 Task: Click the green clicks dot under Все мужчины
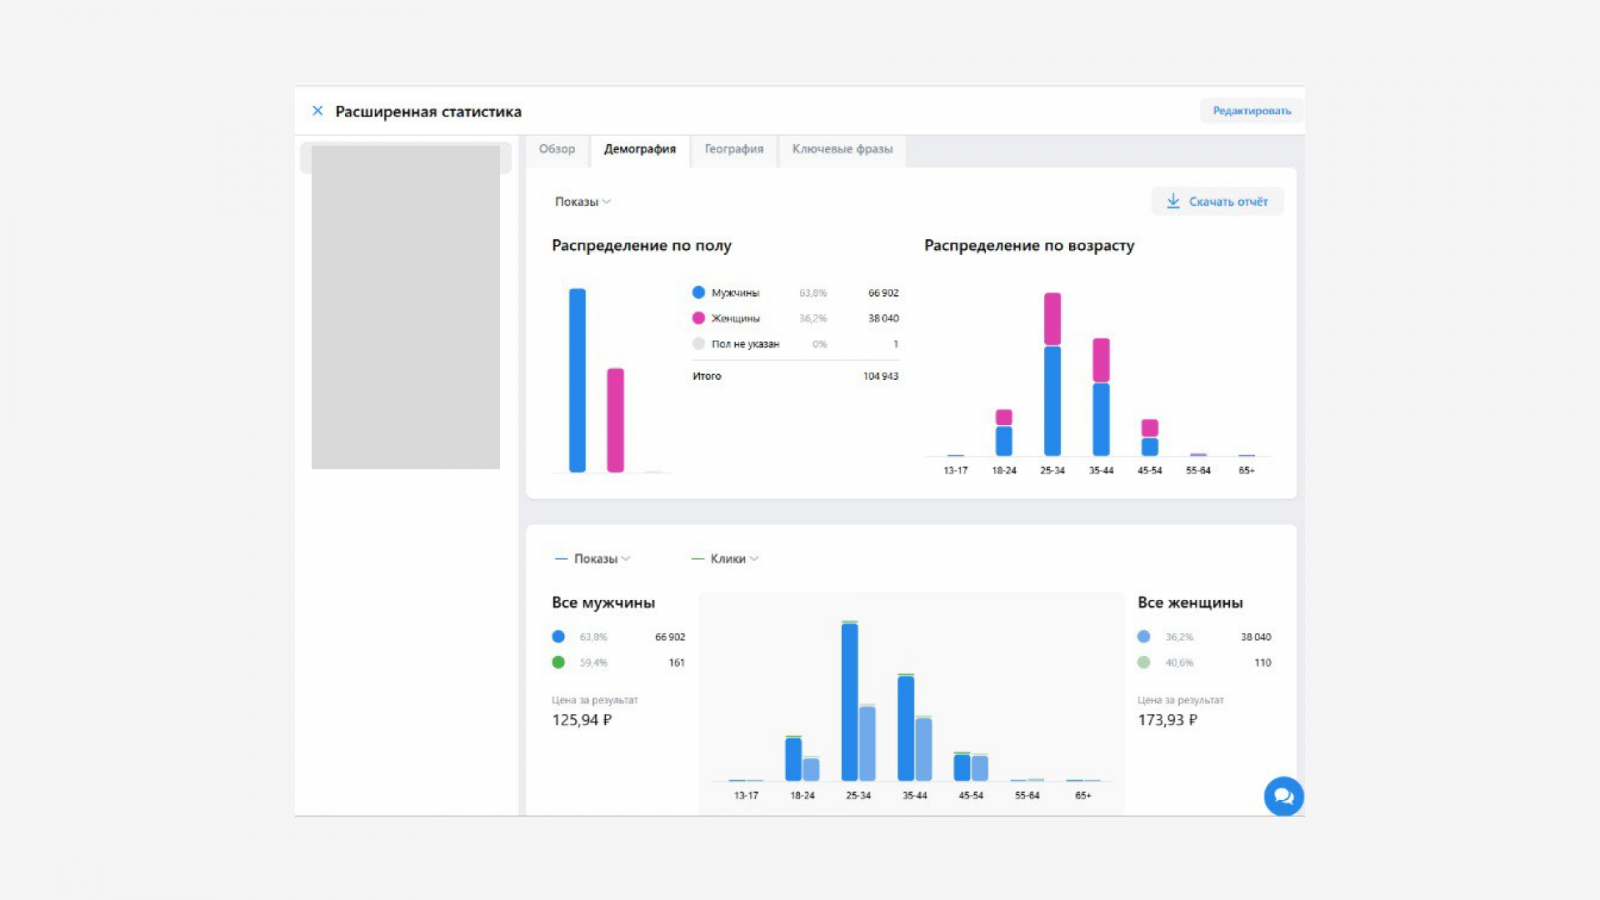coord(558,662)
